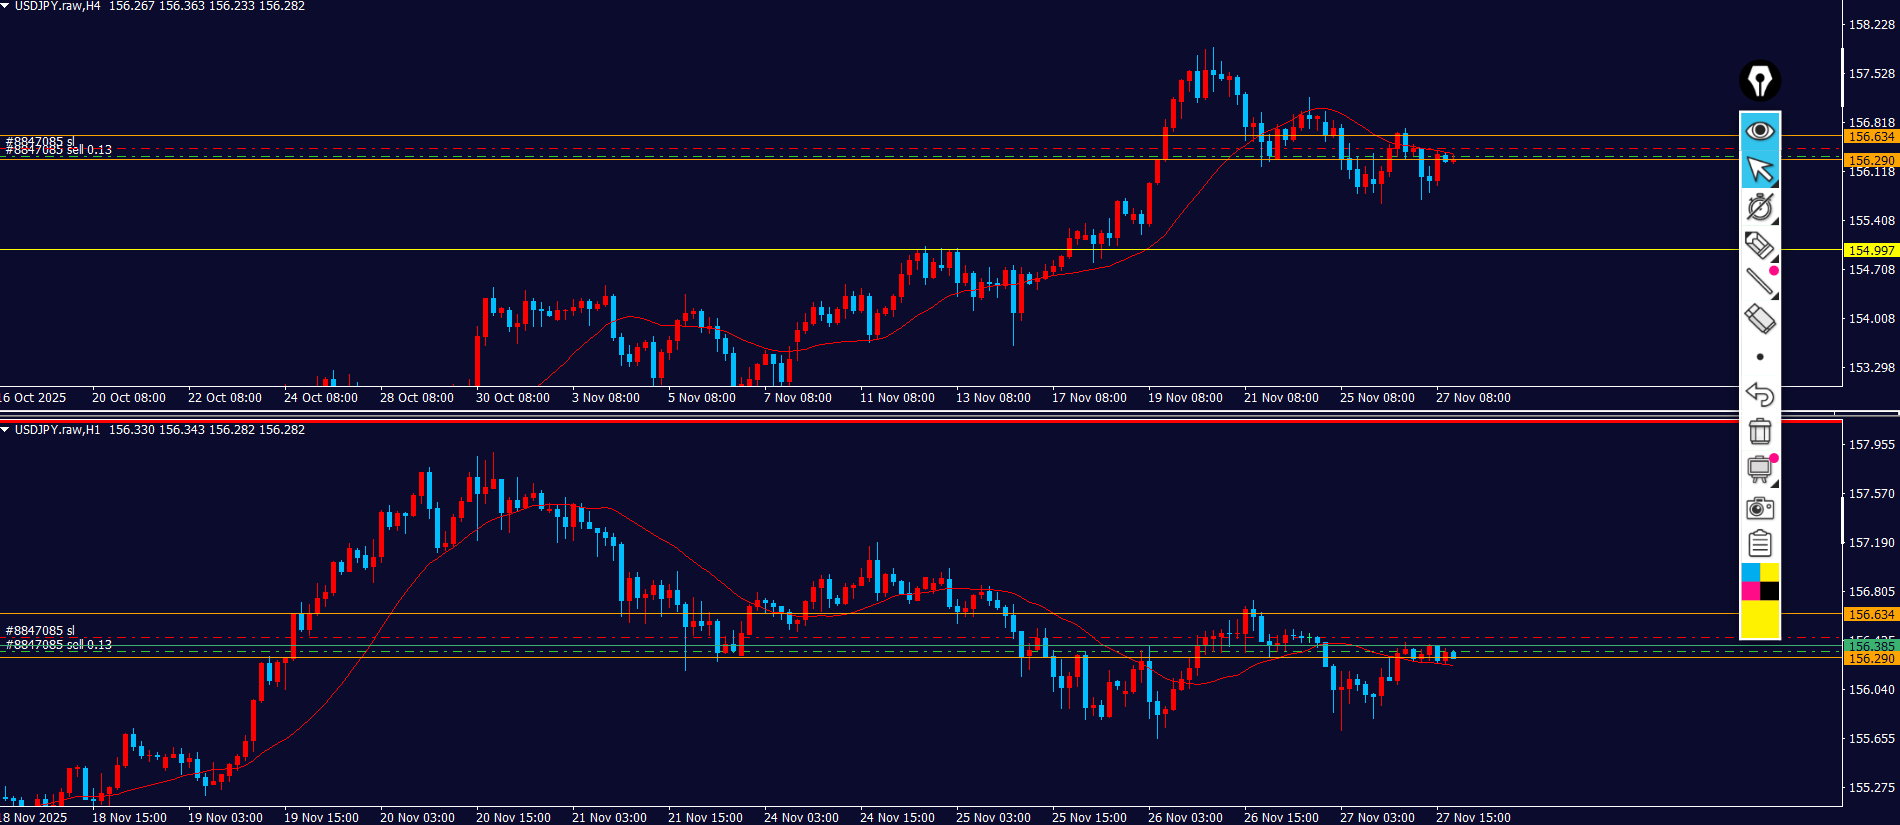Click the #8847085 sell 0.13 order label on H4 chart
1900x825 pixels.
[60, 151]
